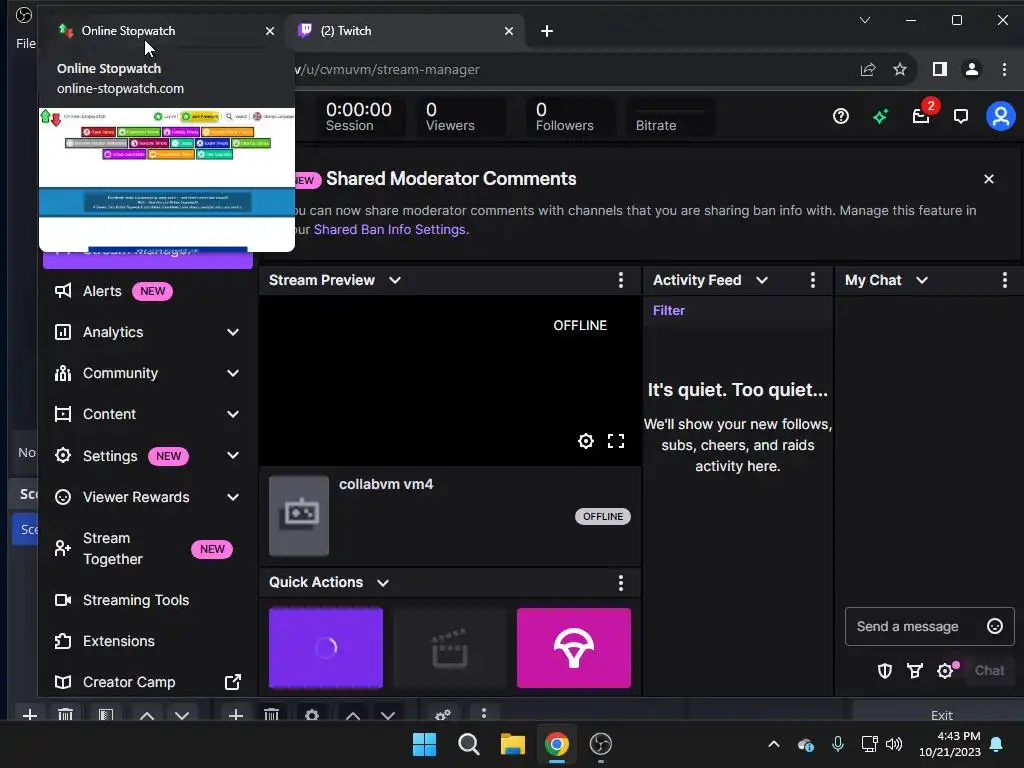Open Chrome three-dot menu
This screenshot has width=1024, height=768.
pos(1004,69)
